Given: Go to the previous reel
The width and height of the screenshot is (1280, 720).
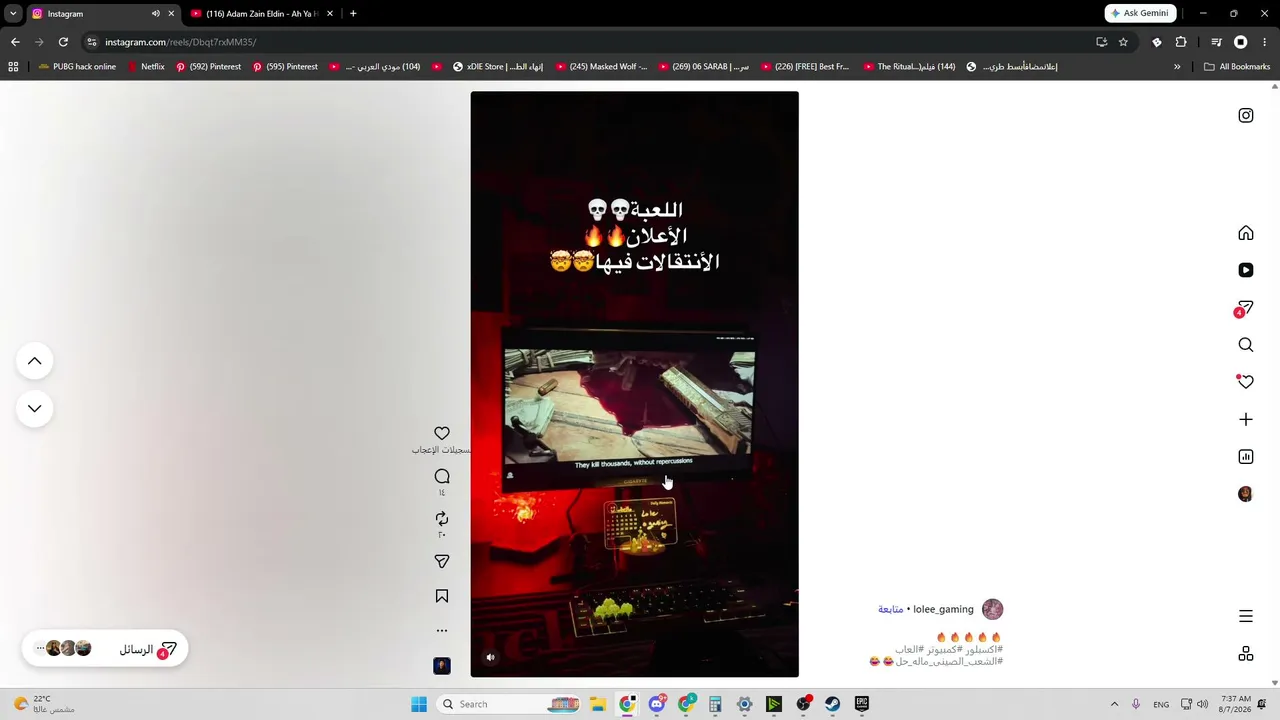Looking at the screenshot, I should click(x=34, y=361).
